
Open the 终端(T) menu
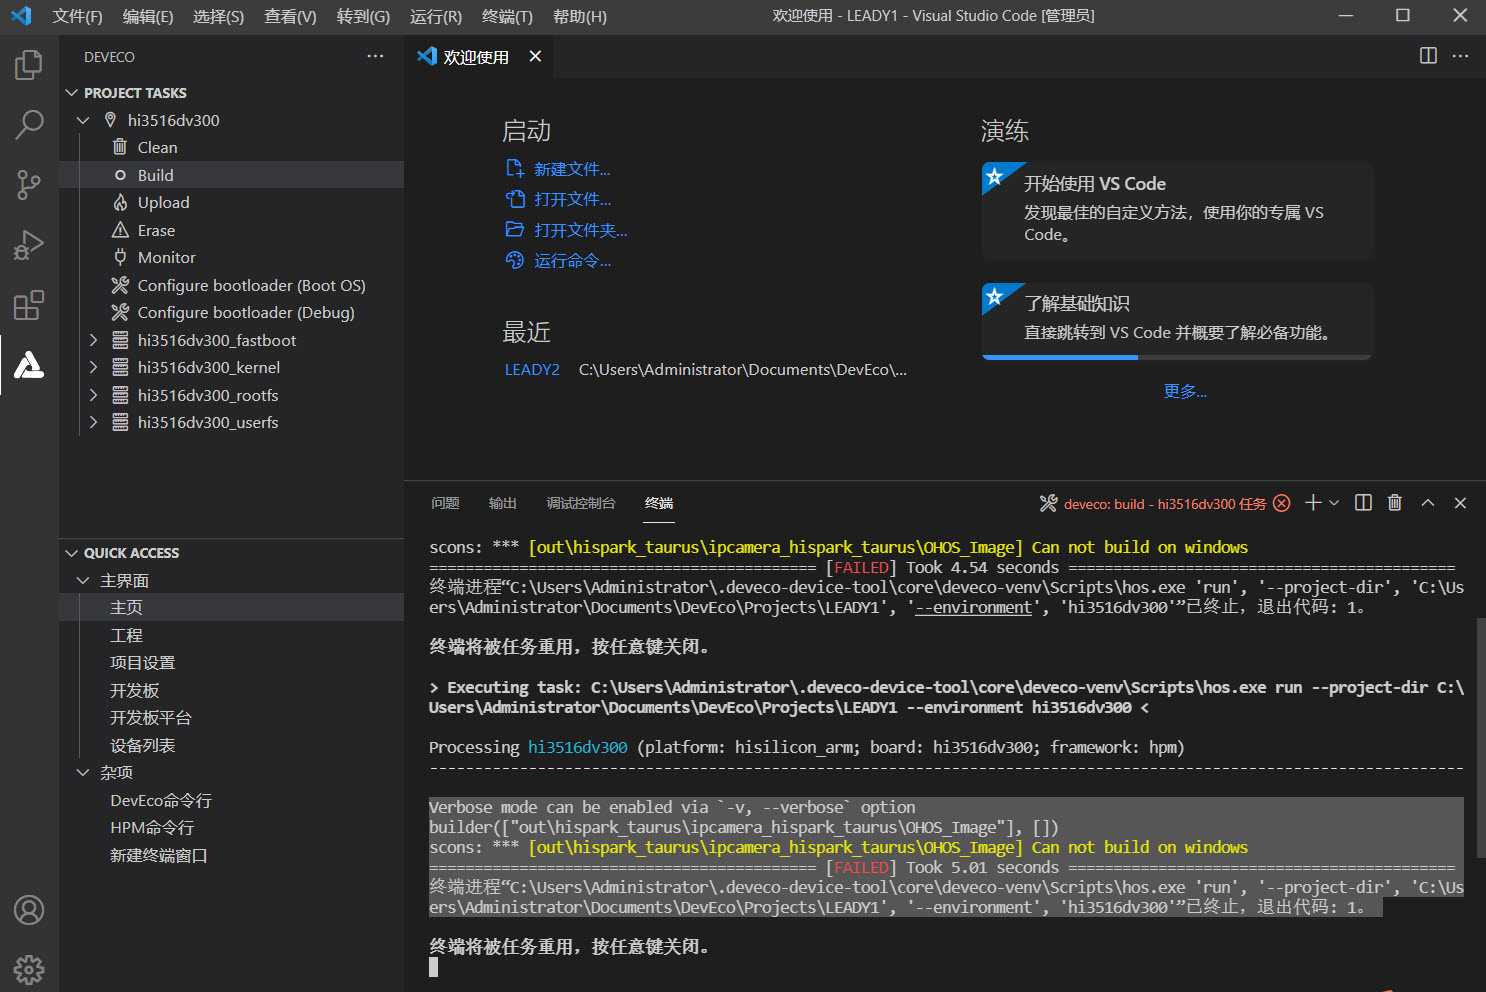pyautogui.click(x=507, y=16)
